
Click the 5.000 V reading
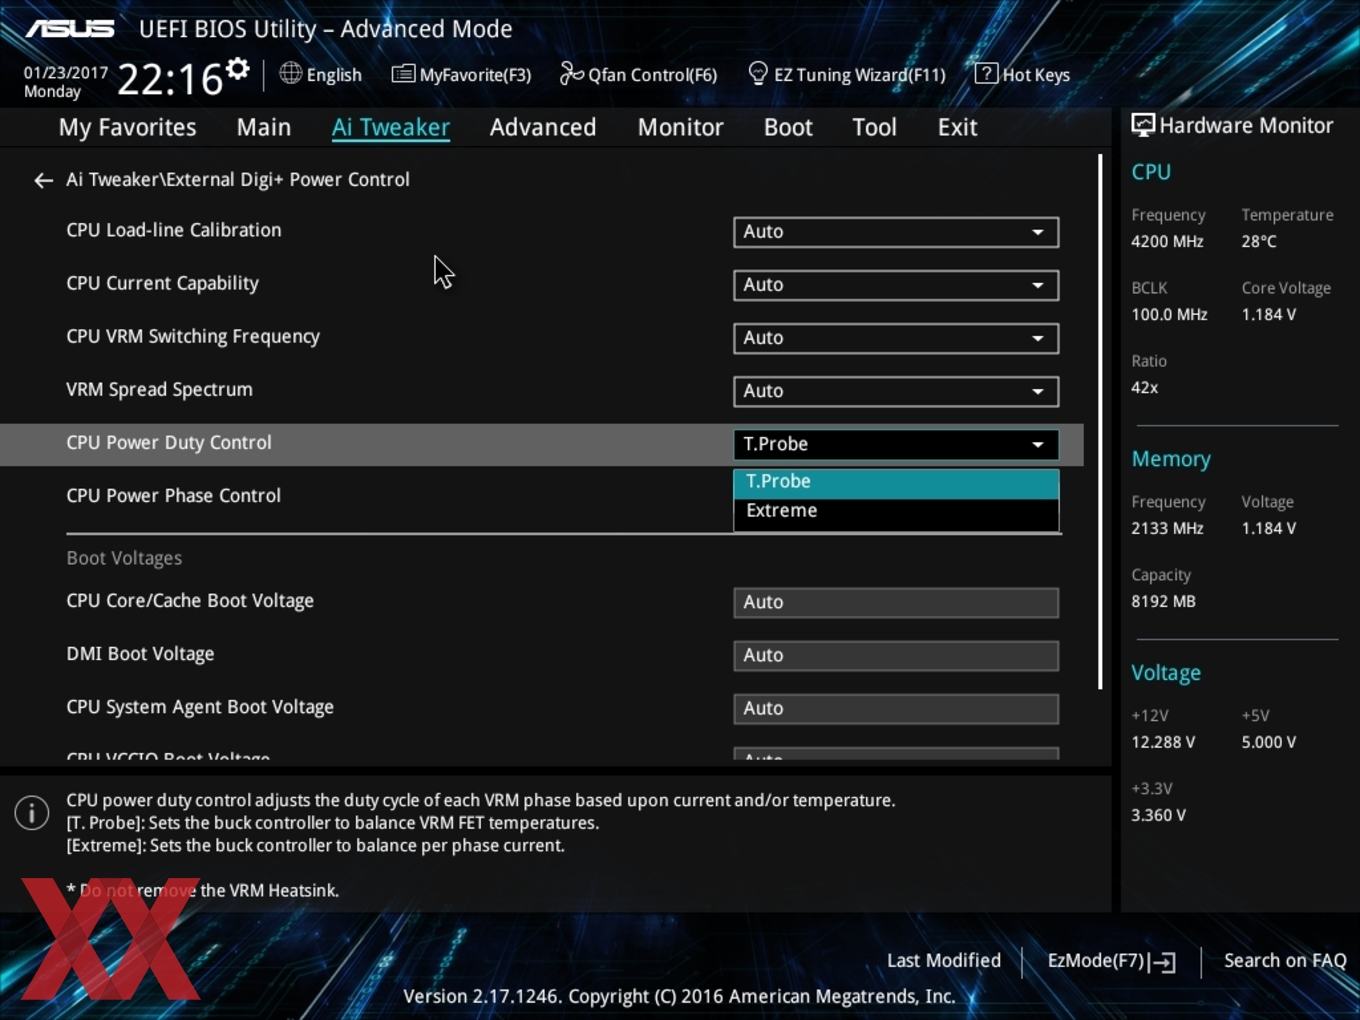[x=1269, y=742]
